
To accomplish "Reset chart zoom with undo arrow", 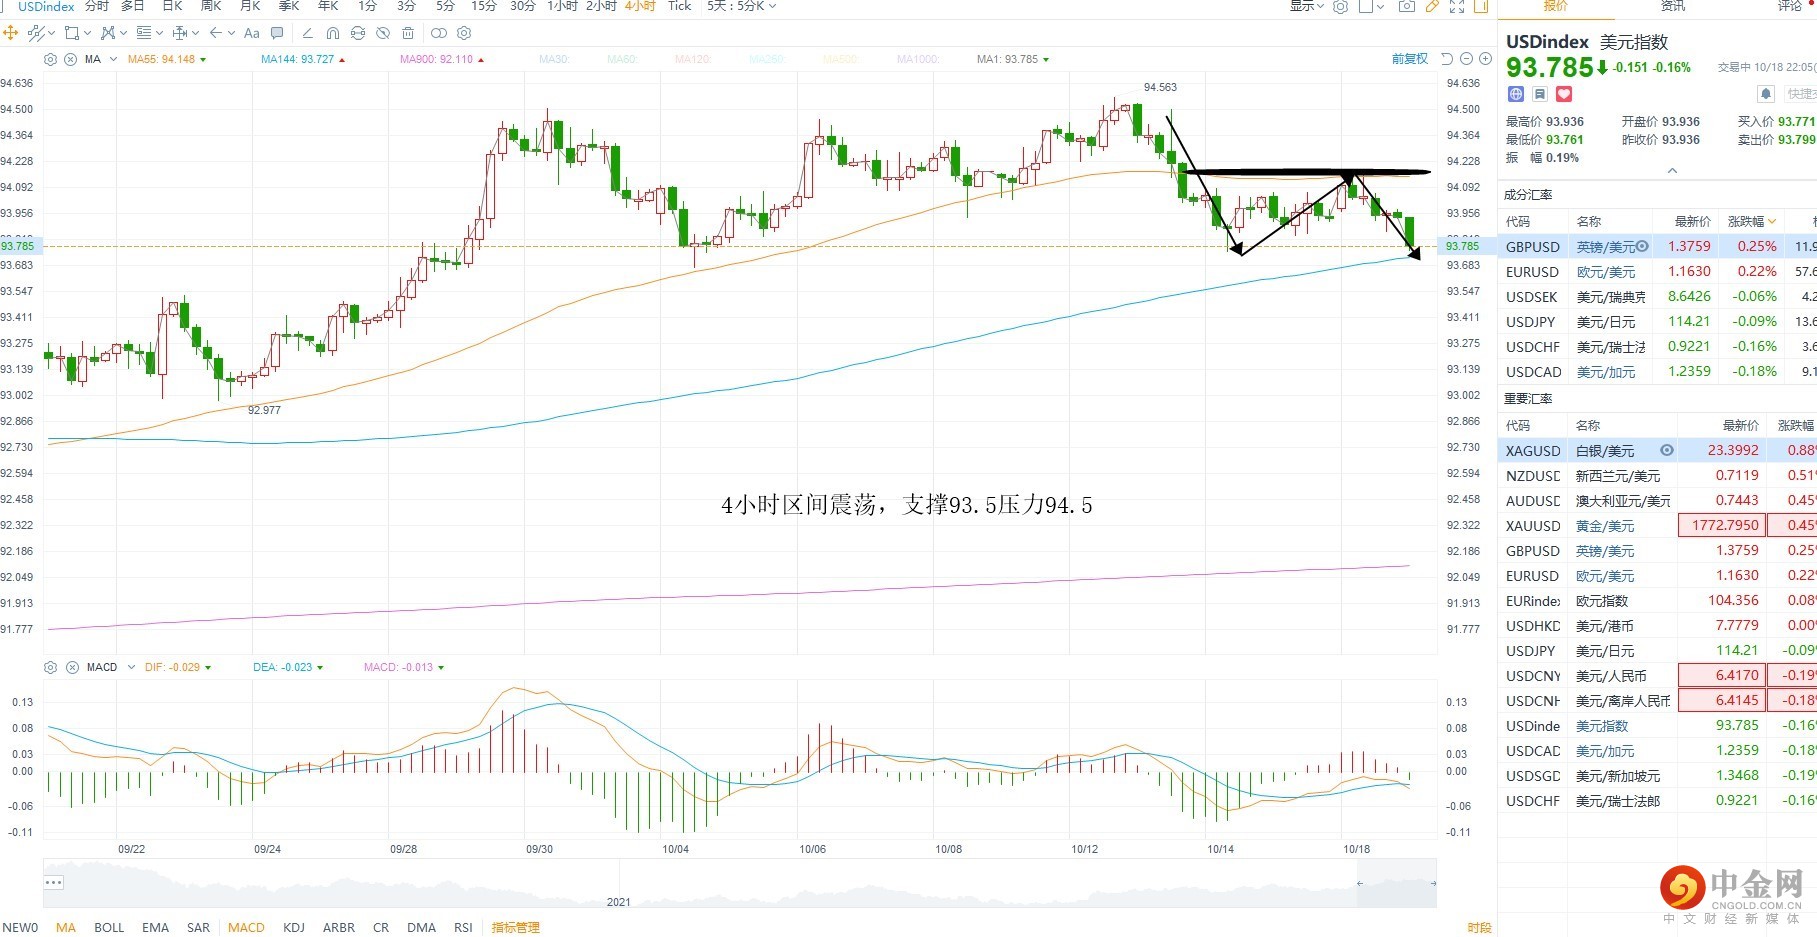I will [x=1447, y=59].
